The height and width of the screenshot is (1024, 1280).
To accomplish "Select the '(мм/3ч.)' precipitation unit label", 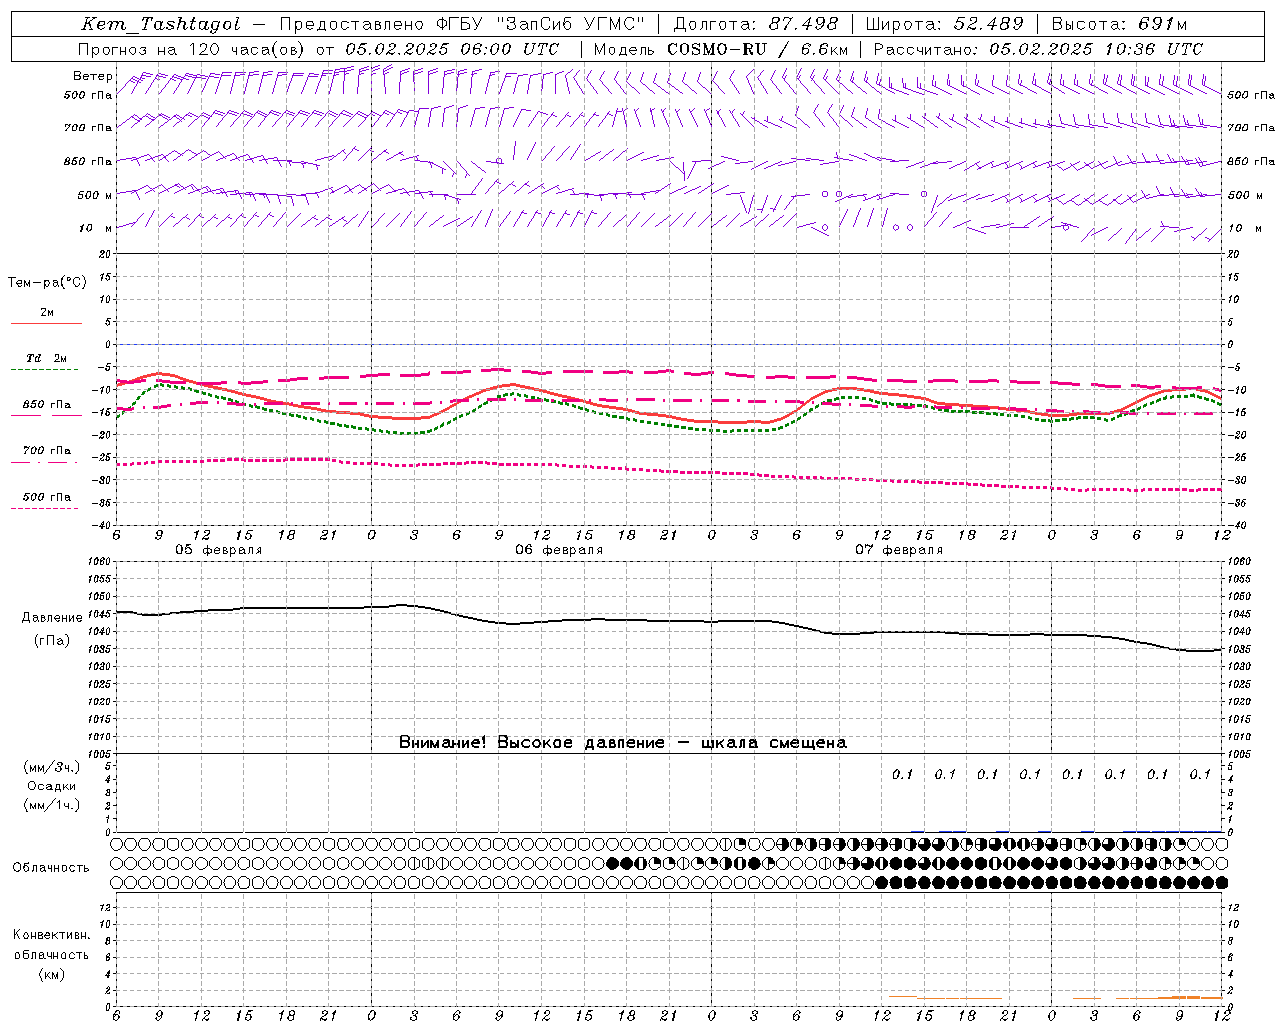I will [52, 767].
